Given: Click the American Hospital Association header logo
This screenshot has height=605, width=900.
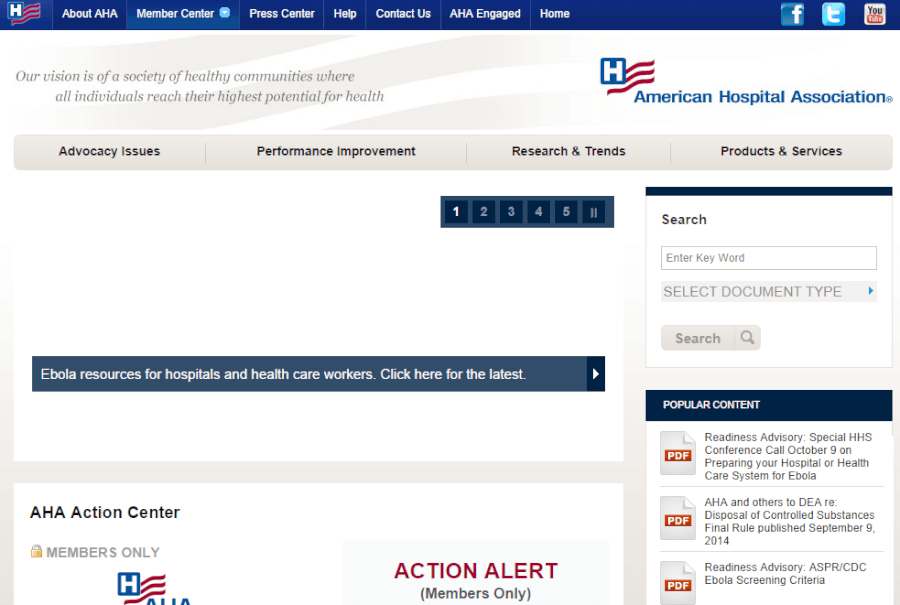Looking at the screenshot, I should [x=746, y=82].
